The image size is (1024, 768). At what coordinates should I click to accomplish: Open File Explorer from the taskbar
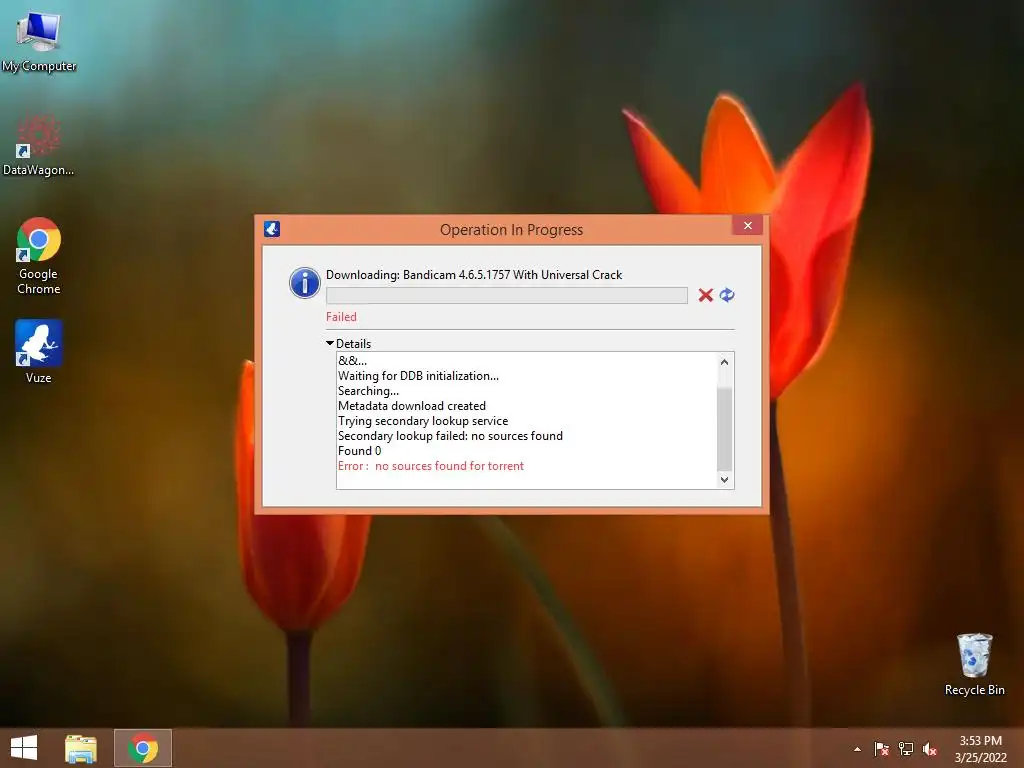(x=81, y=748)
